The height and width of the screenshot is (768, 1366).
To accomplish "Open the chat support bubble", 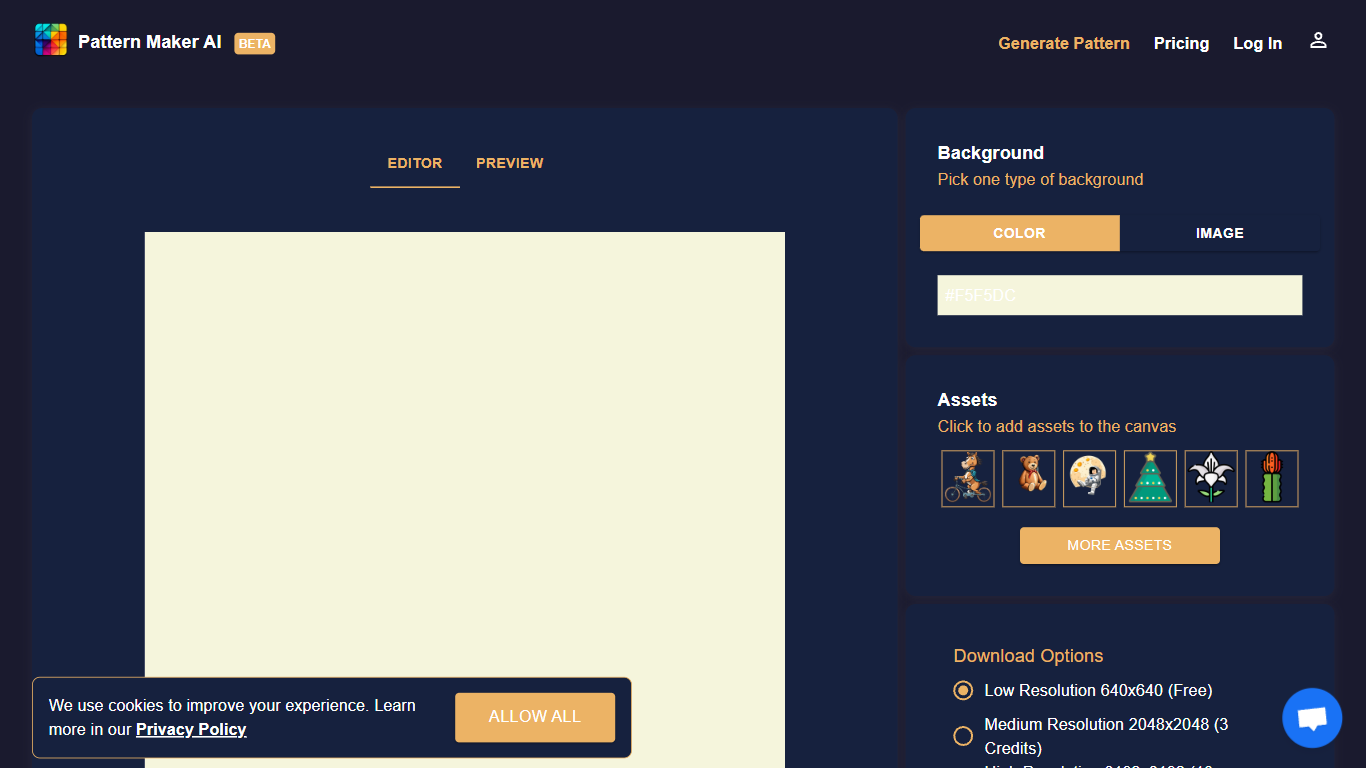I will [1311, 718].
